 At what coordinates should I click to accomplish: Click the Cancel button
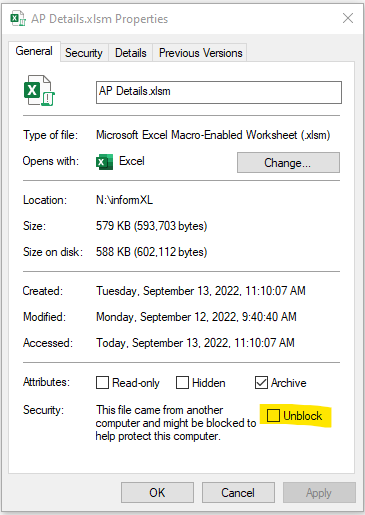coord(238,492)
